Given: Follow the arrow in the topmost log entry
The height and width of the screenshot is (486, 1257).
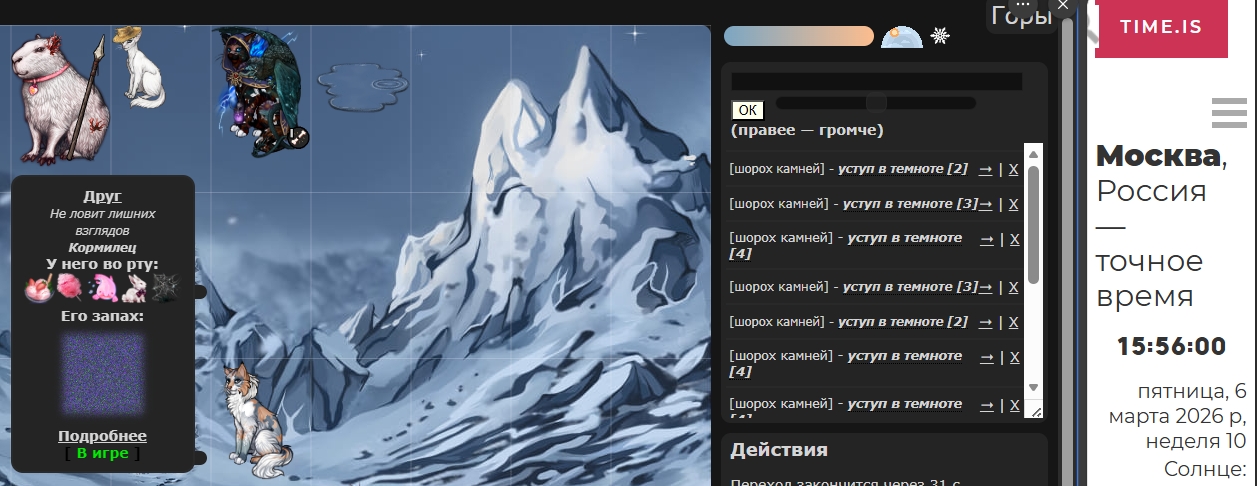Looking at the screenshot, I should click(986, 170).
